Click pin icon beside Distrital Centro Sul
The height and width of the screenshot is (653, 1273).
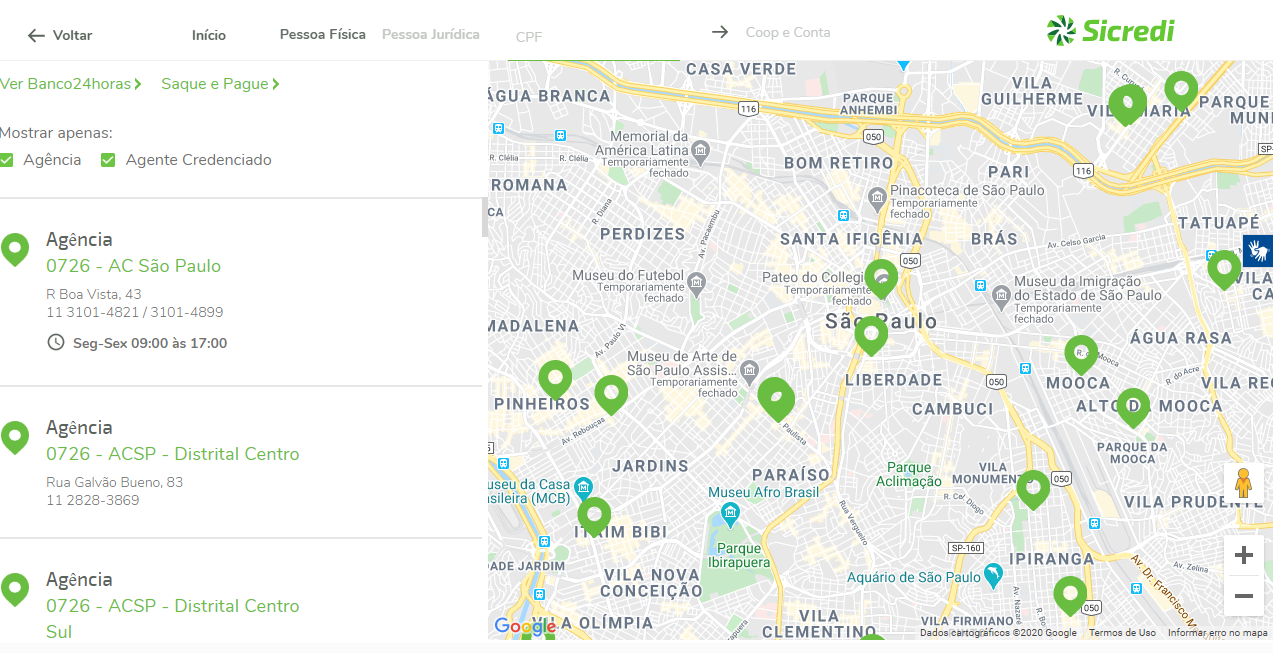pos(15,589)
